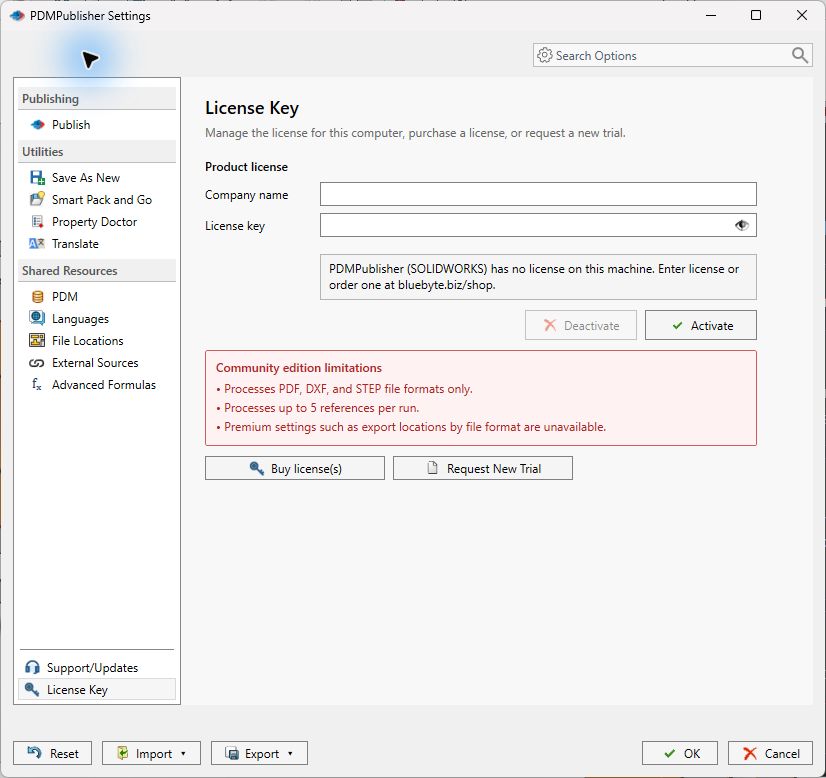Select the Translate utility

tap(97, 244)
